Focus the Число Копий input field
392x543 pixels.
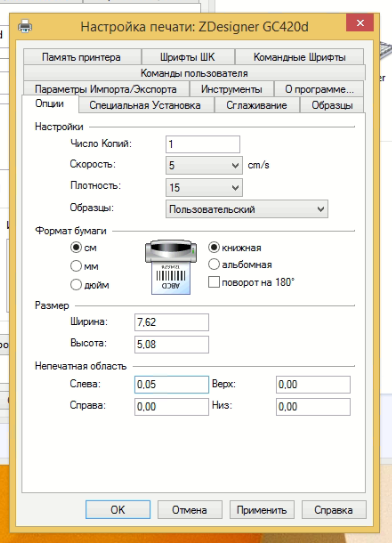(203, 144)
